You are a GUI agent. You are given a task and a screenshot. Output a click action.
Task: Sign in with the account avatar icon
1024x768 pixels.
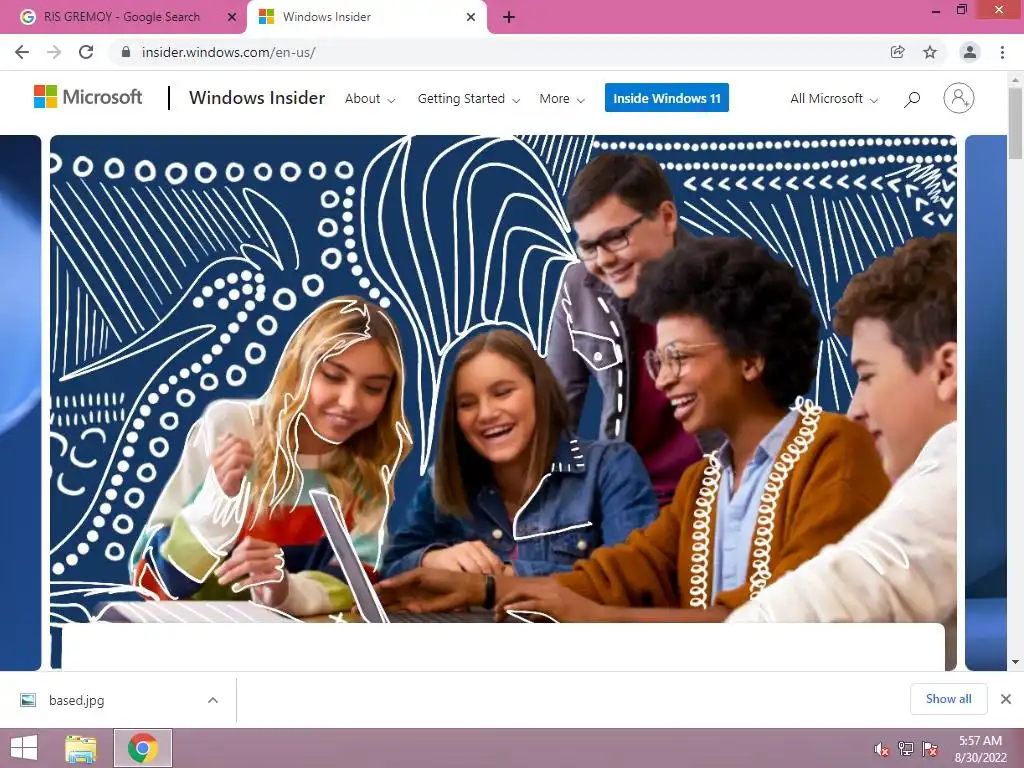[x=959, y=98]
